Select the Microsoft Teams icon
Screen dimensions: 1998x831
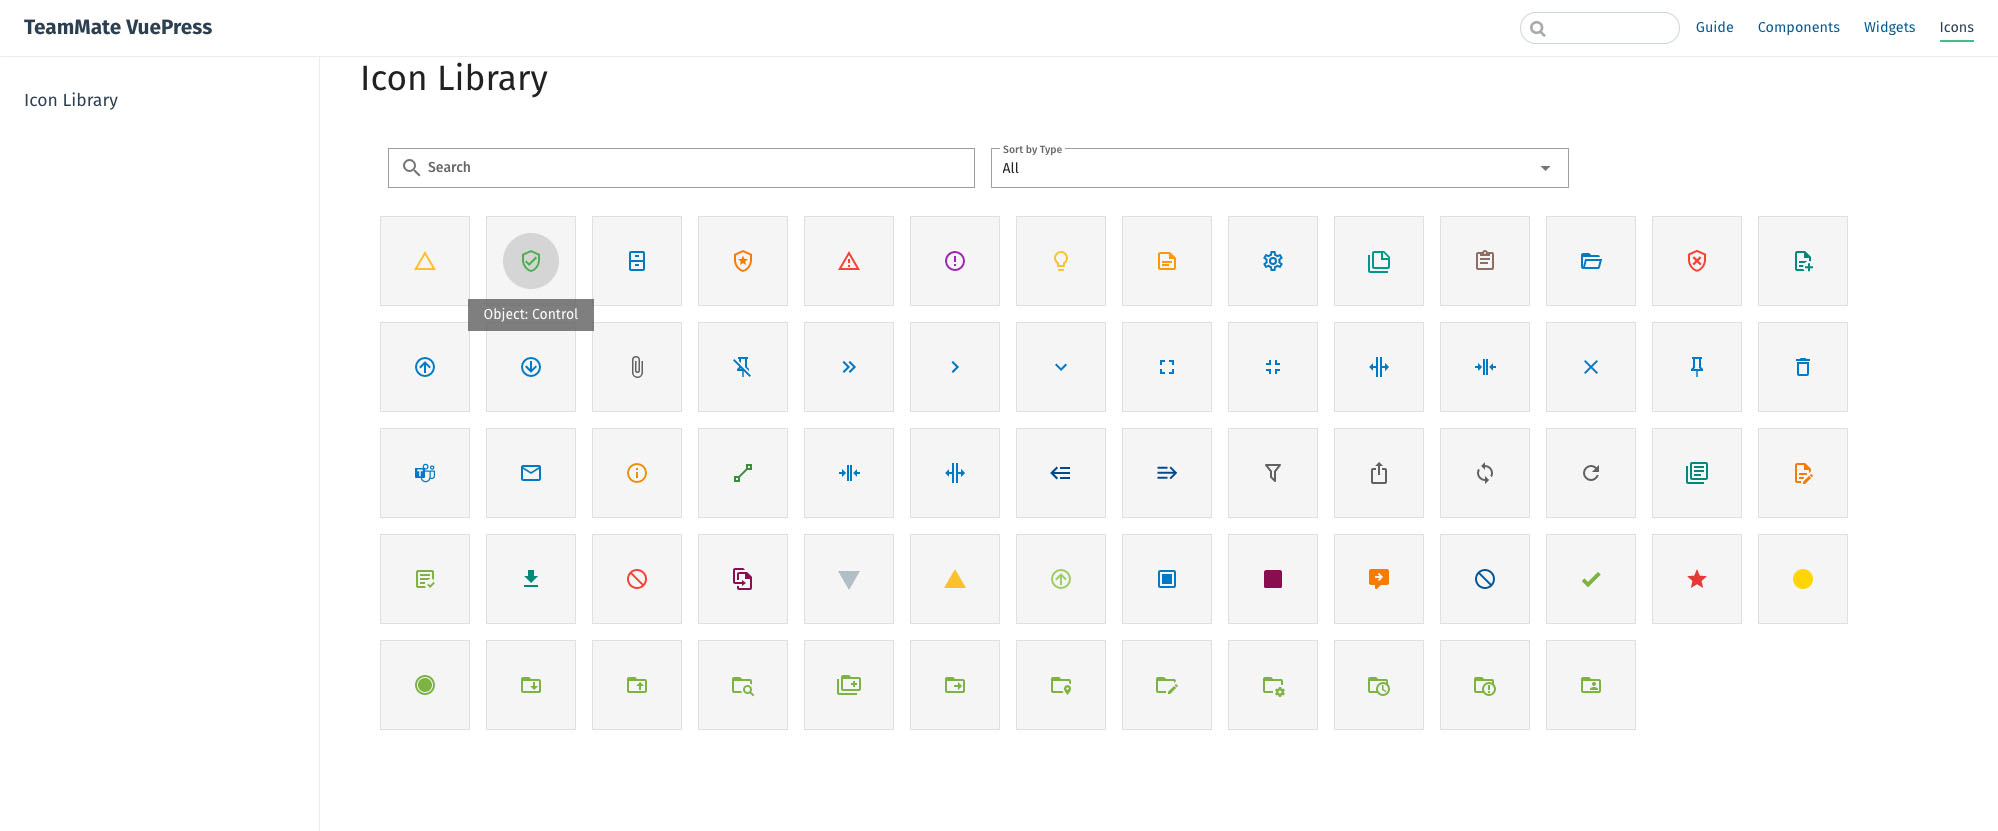click(x=425, y=473)
